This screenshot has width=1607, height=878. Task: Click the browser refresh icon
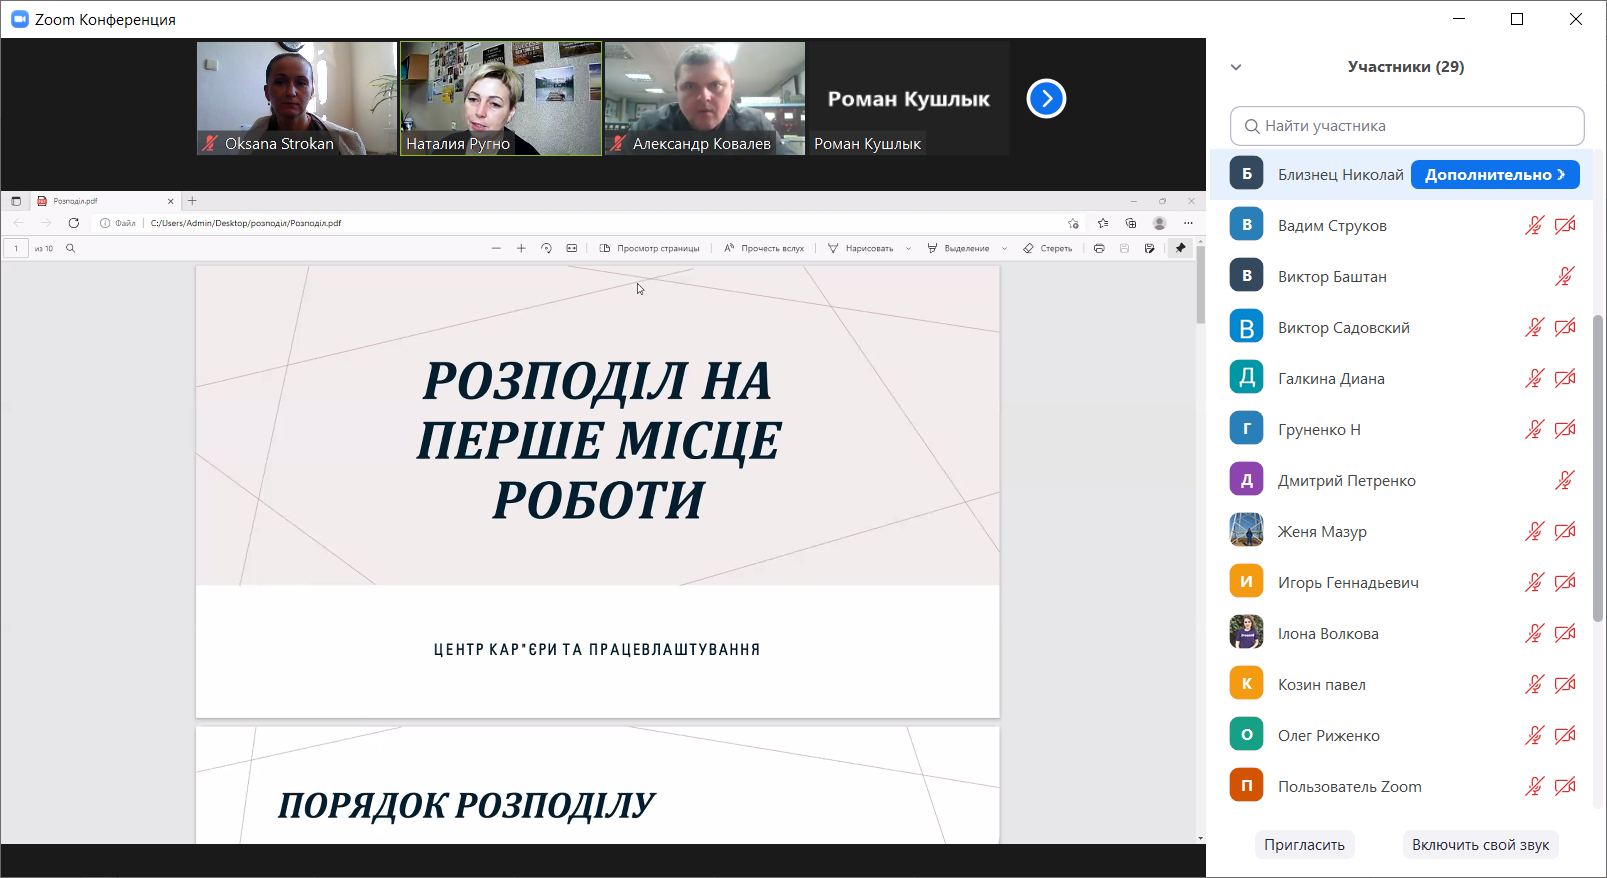tap(74, 223)
